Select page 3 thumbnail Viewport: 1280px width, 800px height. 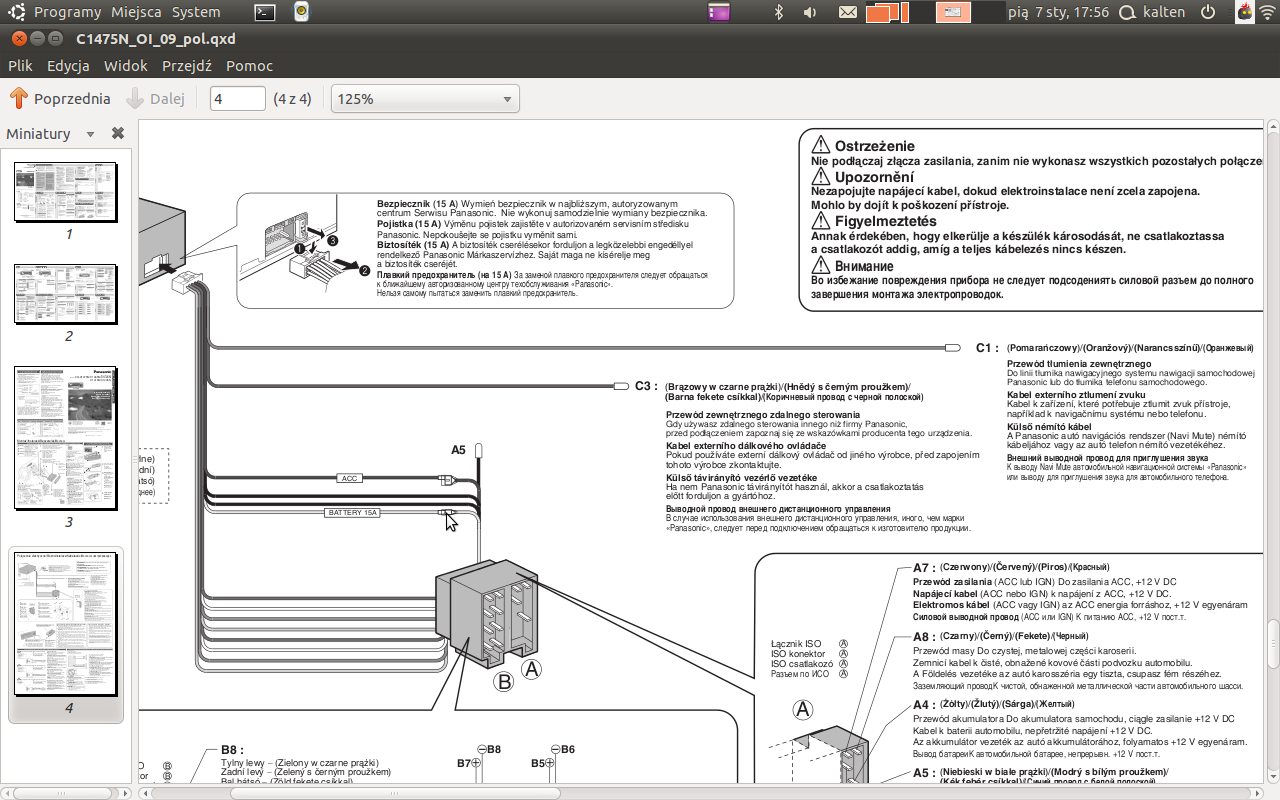pos(66,438)
